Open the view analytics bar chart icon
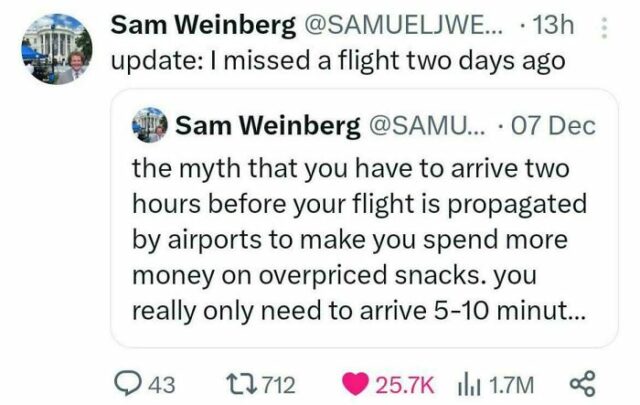This screenshot has height=405, width=640. [468, 385]
